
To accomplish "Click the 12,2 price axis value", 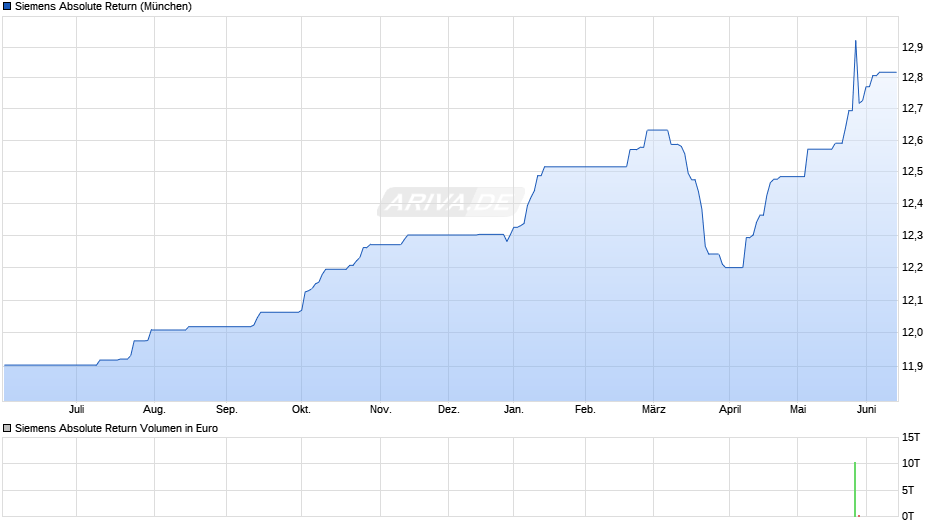I will point(912,267).
